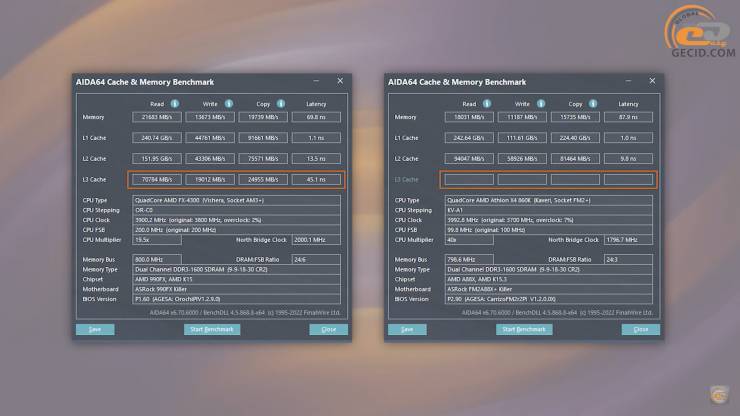The width and height of the screenshot is (740, 416).
Task: Start Benchmark in the right window
Action: click(x=524, y=329)
